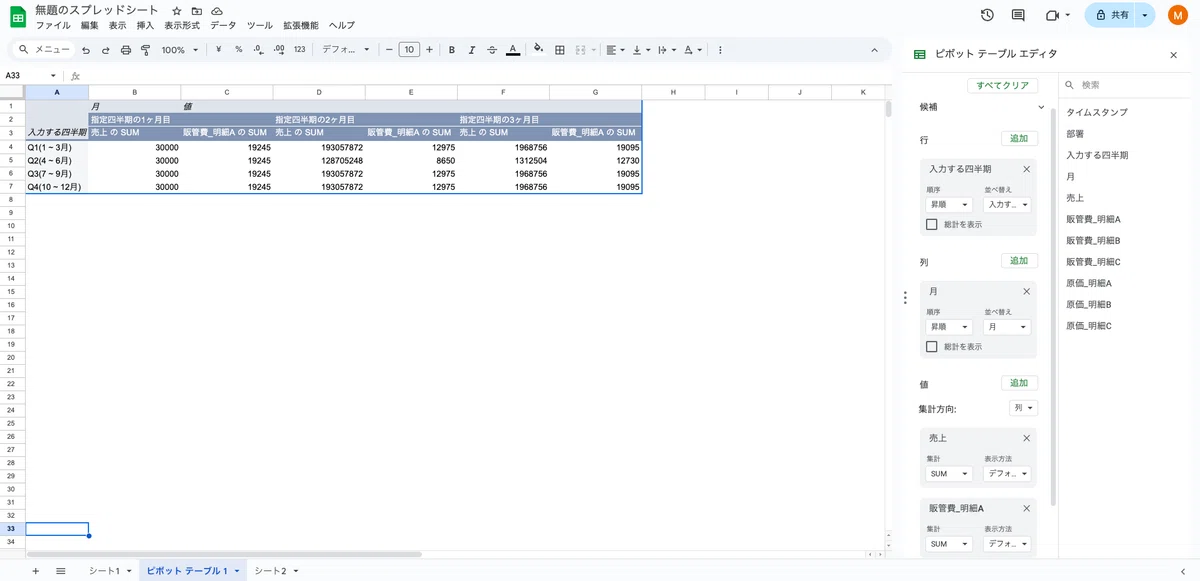Decrease decimal places
The width and height of the screenshot is (1200, 581).
(258, 49)
